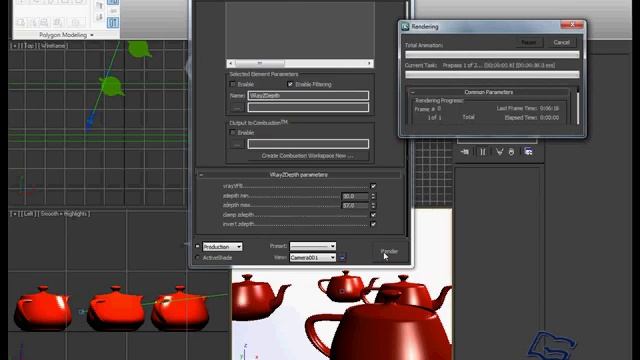Viewport: 640px width, 360px height.
Task: Click Create Combustion Workspace Now button
Action: [x=307, y=156]
